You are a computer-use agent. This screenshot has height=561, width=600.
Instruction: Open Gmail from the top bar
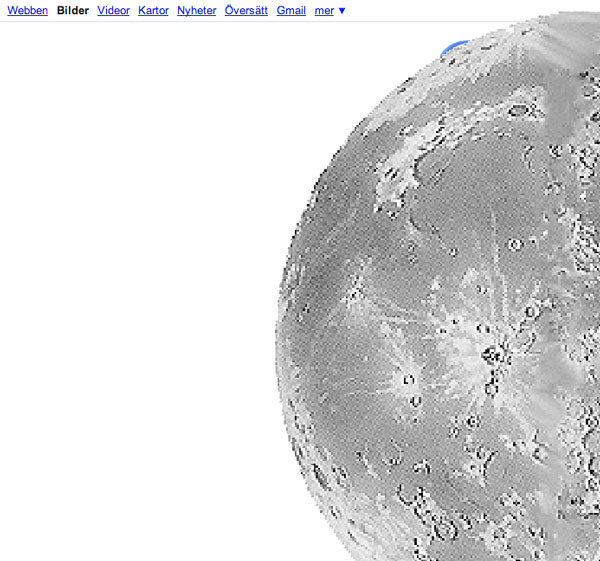tap(291, 10)
